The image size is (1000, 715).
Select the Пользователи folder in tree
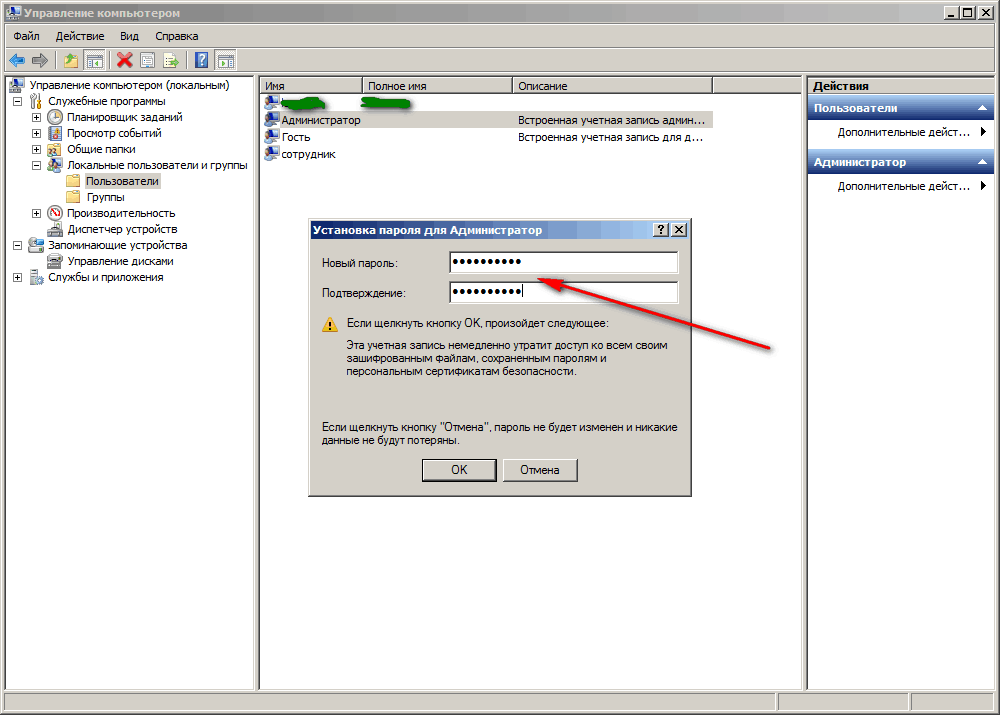point(122,181)
